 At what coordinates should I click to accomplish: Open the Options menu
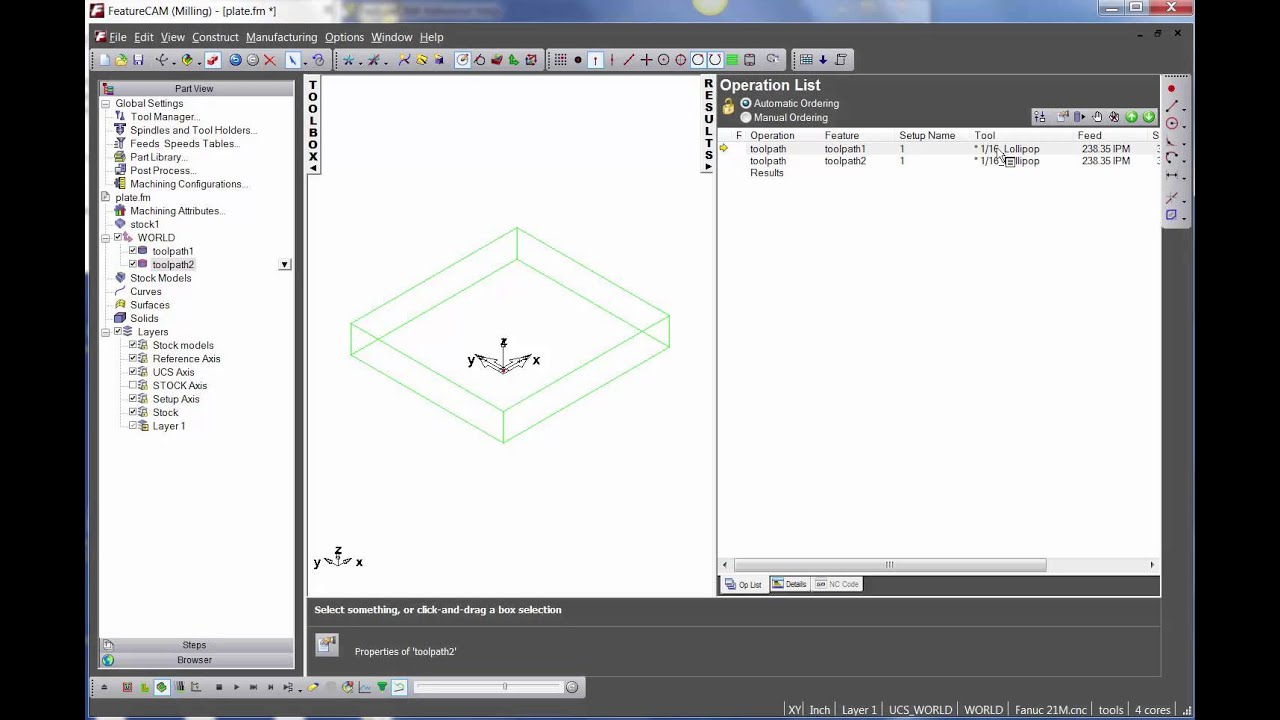pos(344,37)
